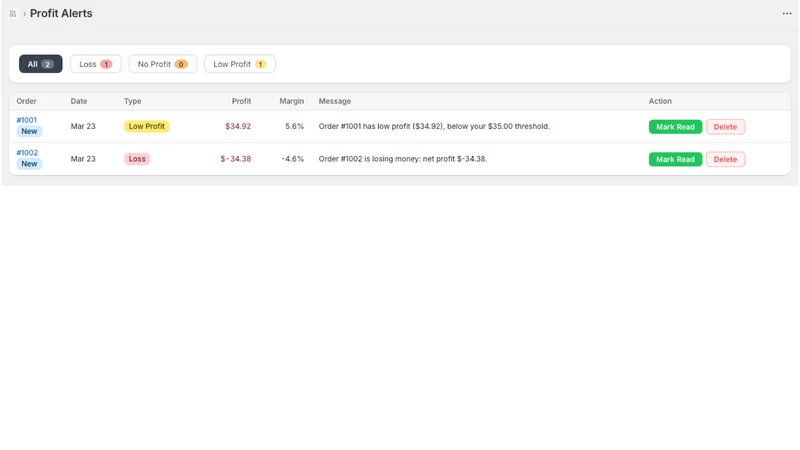
Task: Select the -4.6% margin value
Action: [292, 159]
